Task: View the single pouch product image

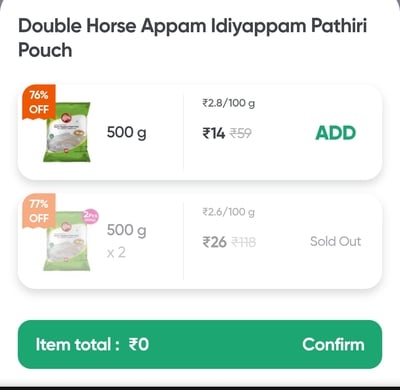Action: tap(67, 132)
